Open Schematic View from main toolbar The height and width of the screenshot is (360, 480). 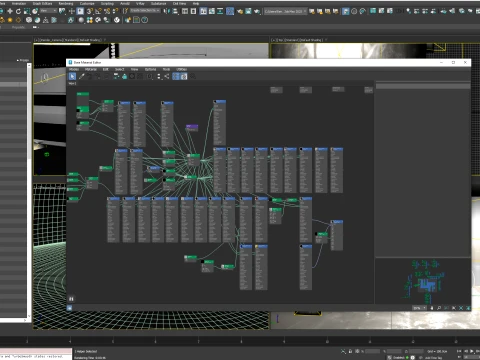coord(220,11)
